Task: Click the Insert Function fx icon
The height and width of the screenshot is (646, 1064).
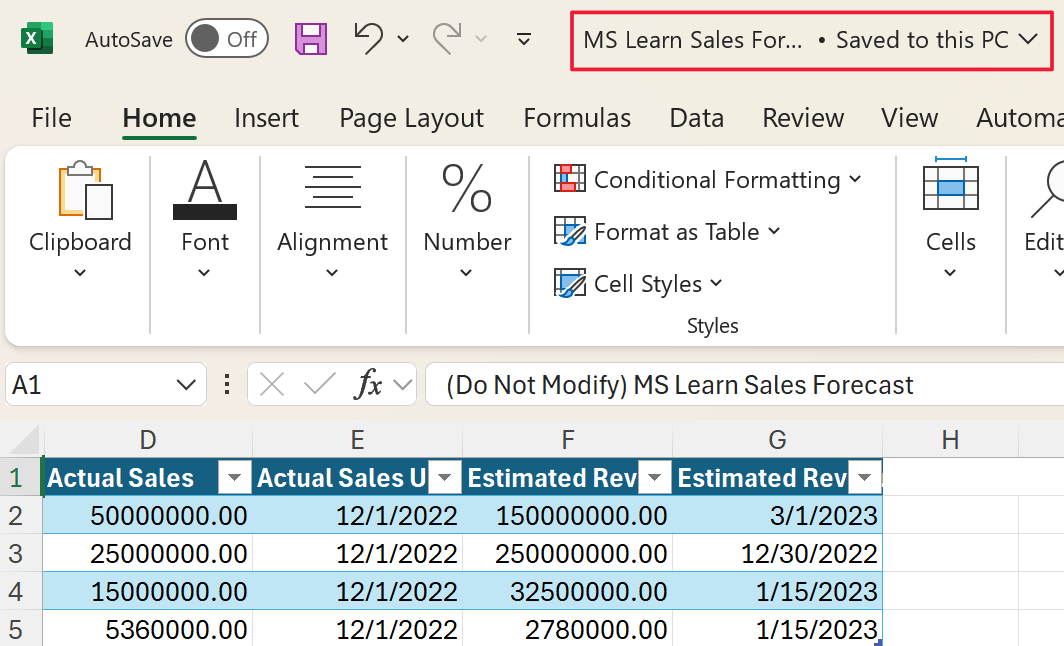Action: [368, 385]
